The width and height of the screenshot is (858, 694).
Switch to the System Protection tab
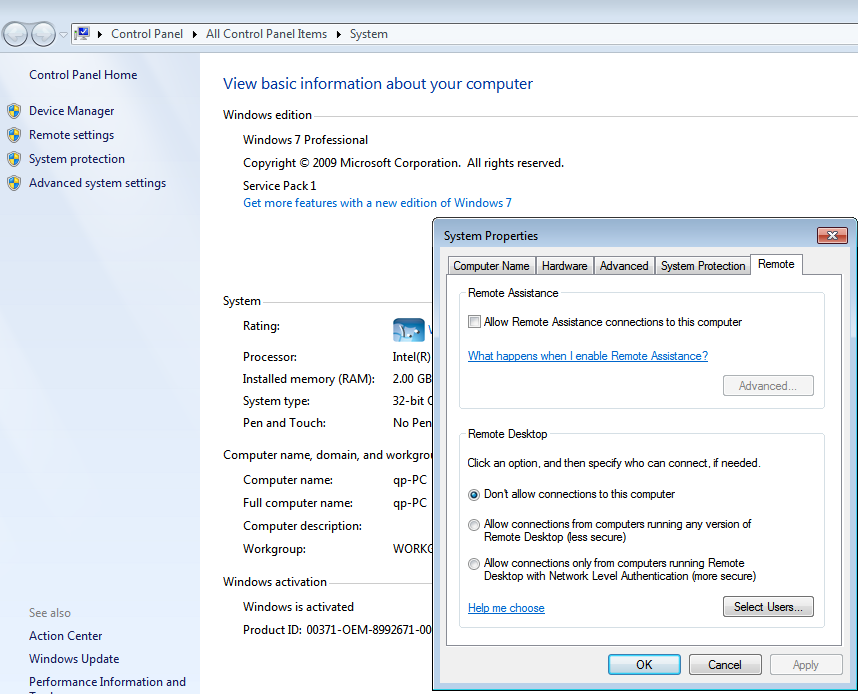tap(703, 266)
